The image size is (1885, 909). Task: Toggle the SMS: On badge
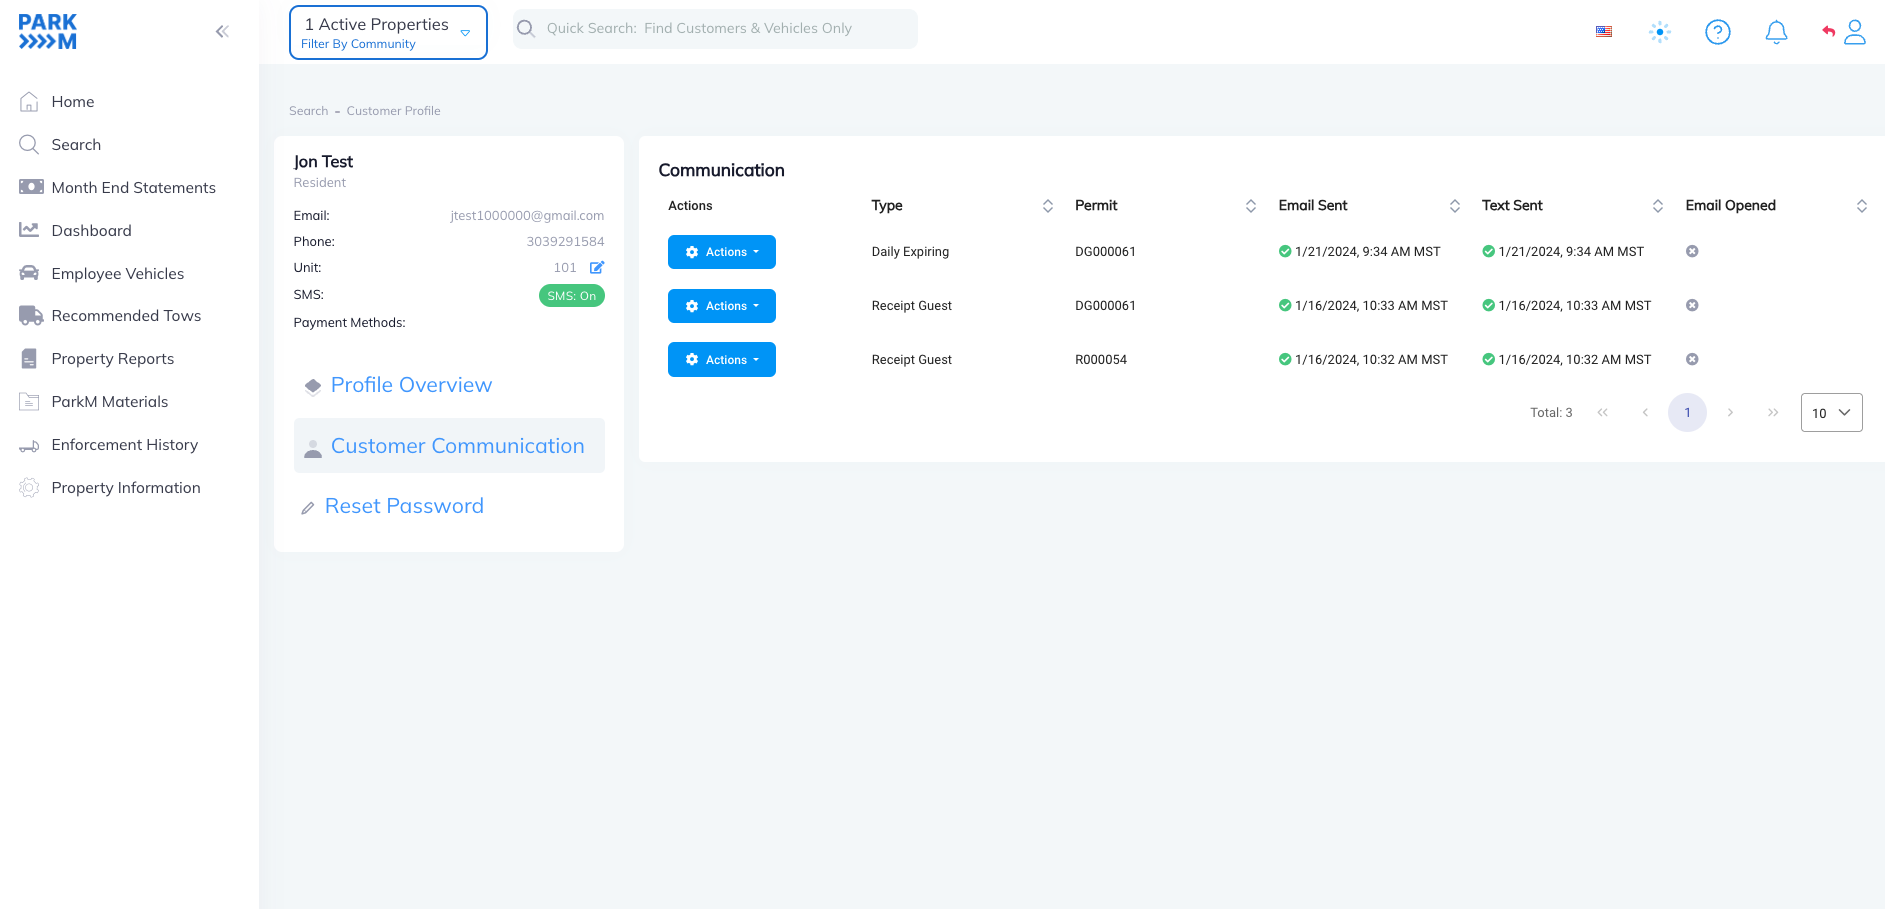[572, 296]
